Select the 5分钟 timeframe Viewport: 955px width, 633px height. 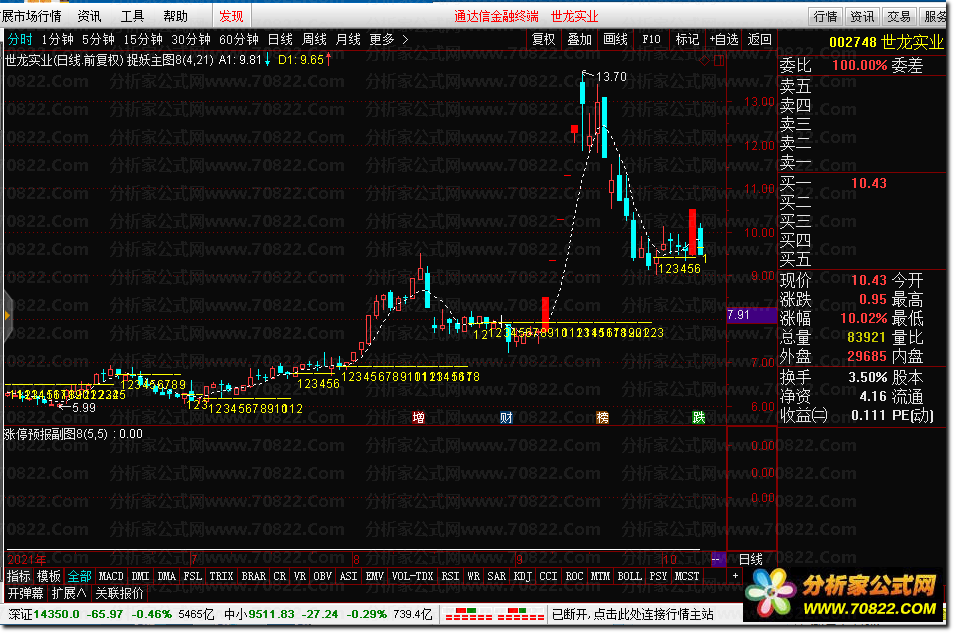click(98, 40)
